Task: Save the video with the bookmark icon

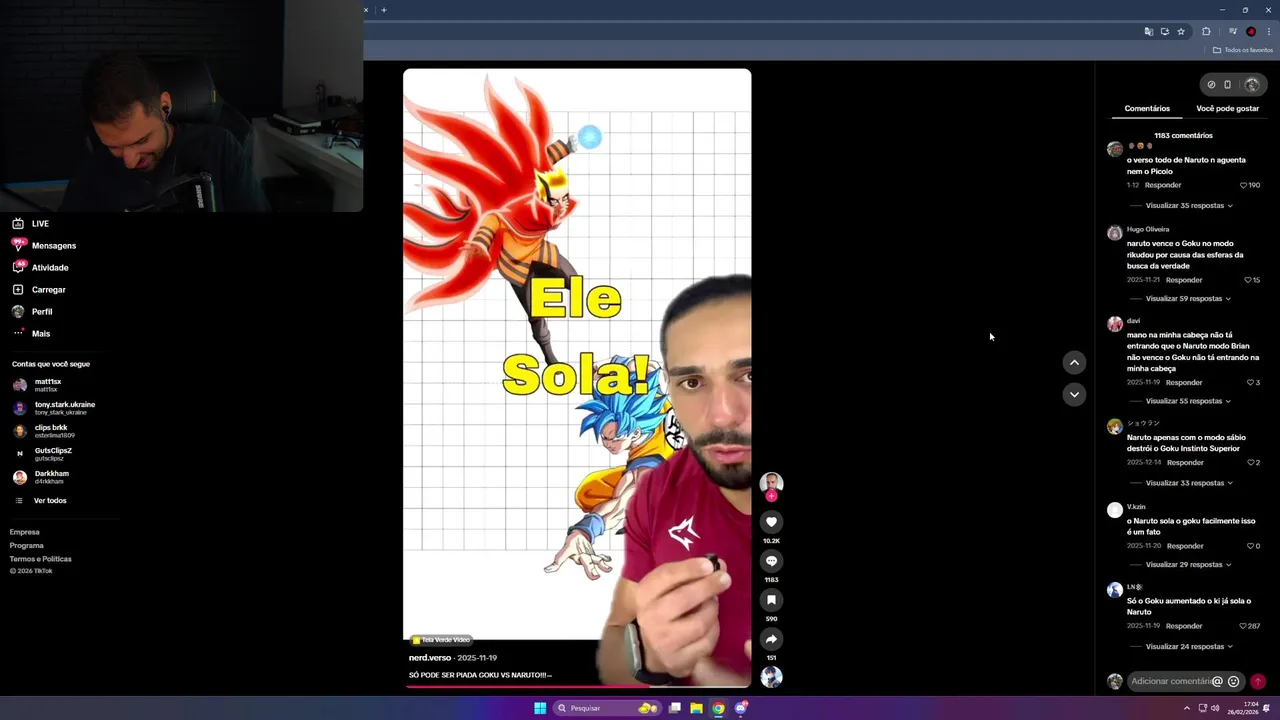Action: (x=771, y=600)
